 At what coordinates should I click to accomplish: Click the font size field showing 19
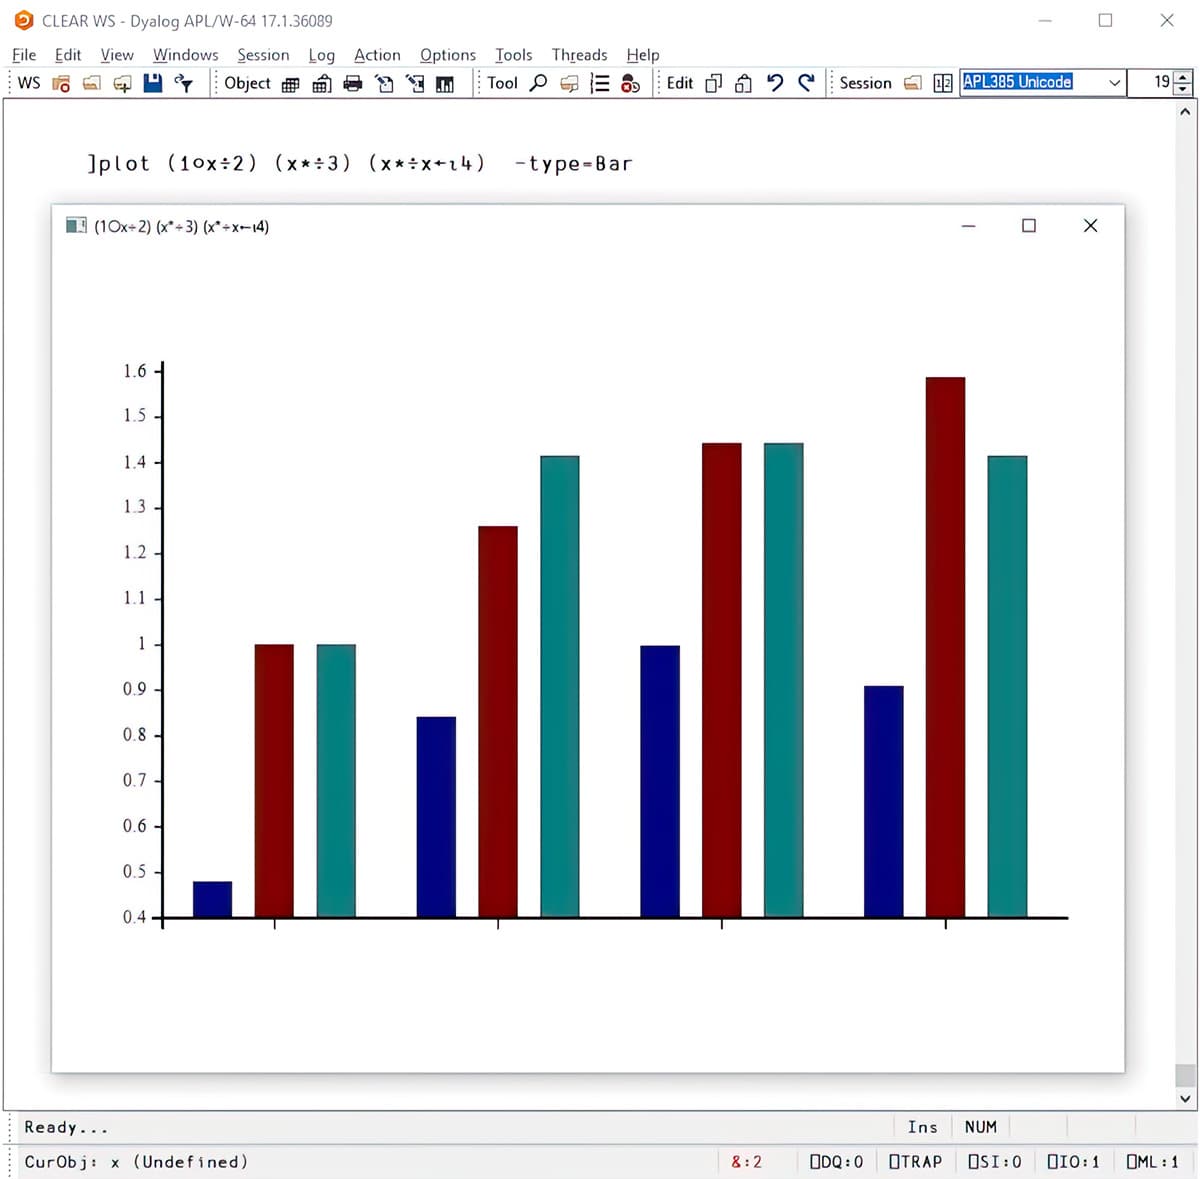point(1150,82)
